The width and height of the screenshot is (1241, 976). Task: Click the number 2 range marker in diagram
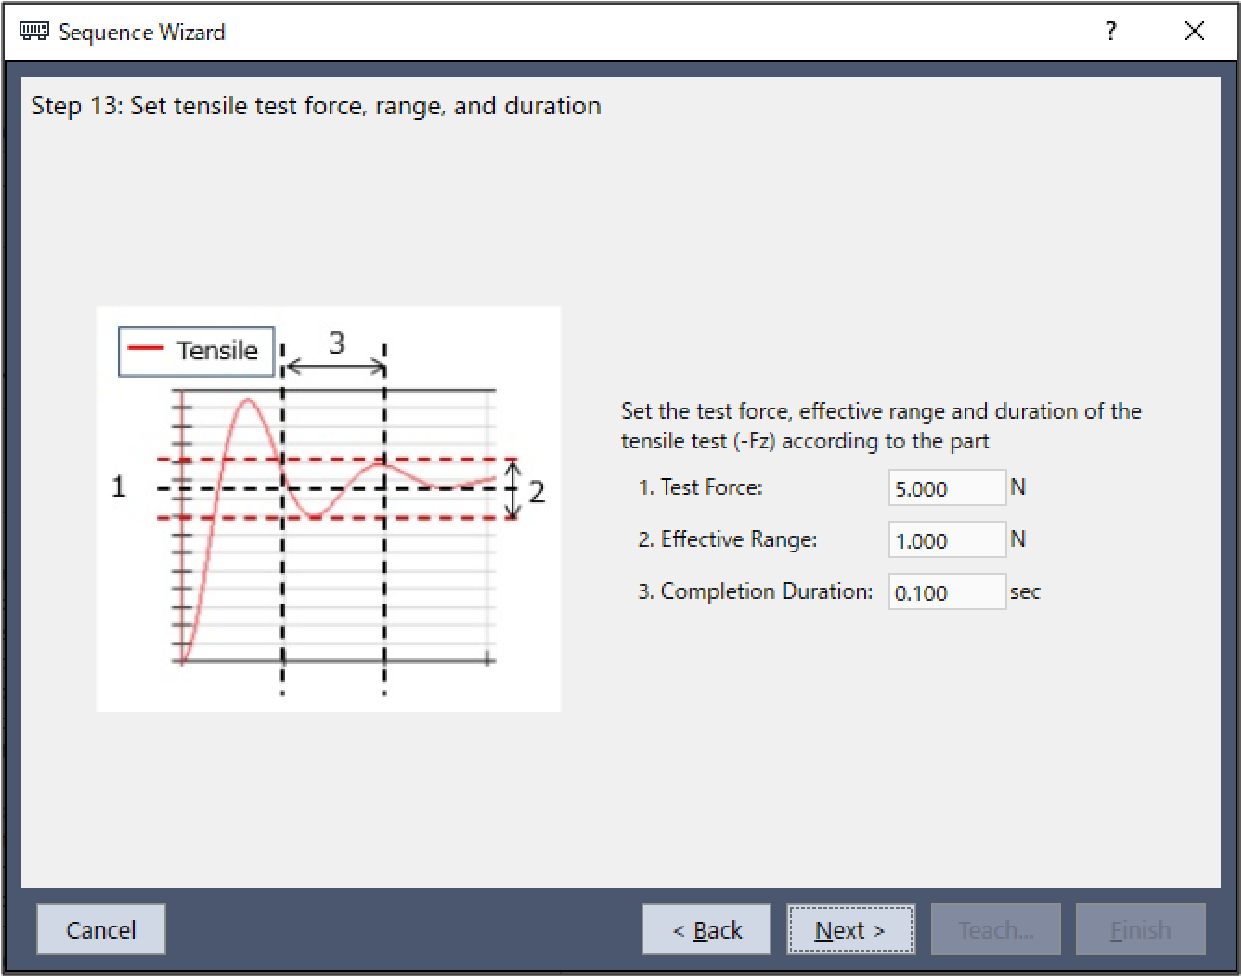537,492
